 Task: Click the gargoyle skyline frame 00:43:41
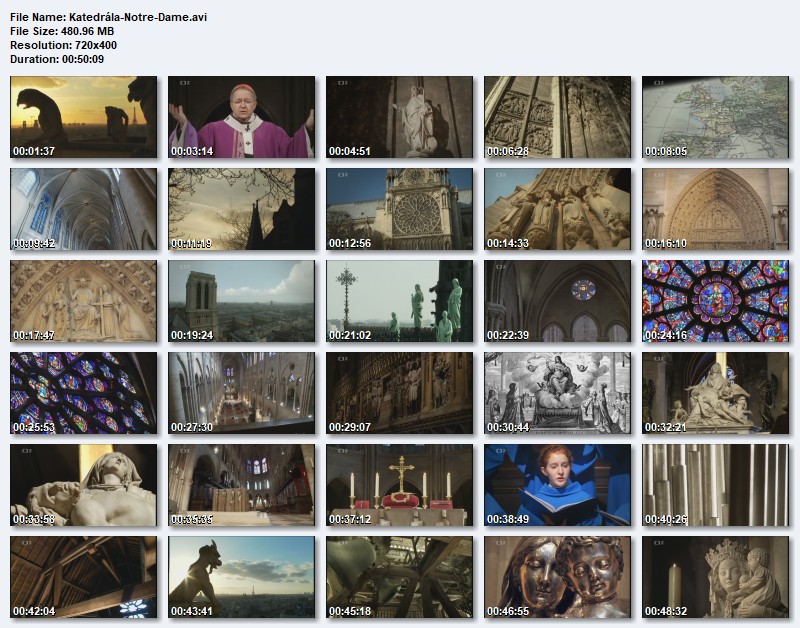(242, 577)
